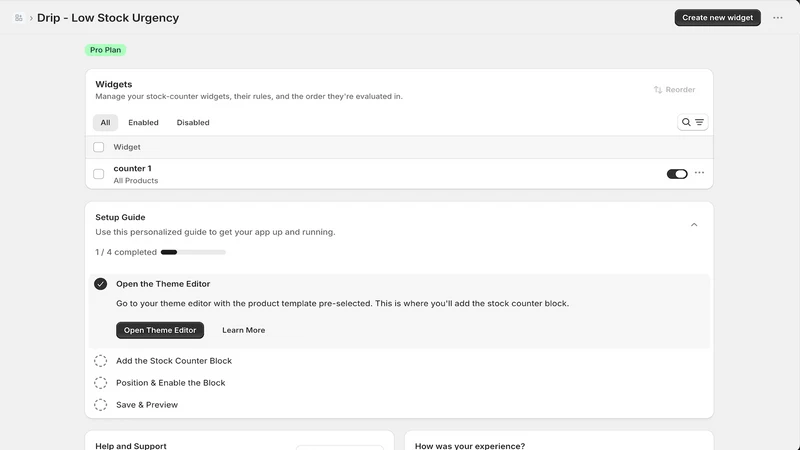The width and height of the screenshot is (800, 450).
Task: Open the search and filter widgets button
Action: pos(692,122)
